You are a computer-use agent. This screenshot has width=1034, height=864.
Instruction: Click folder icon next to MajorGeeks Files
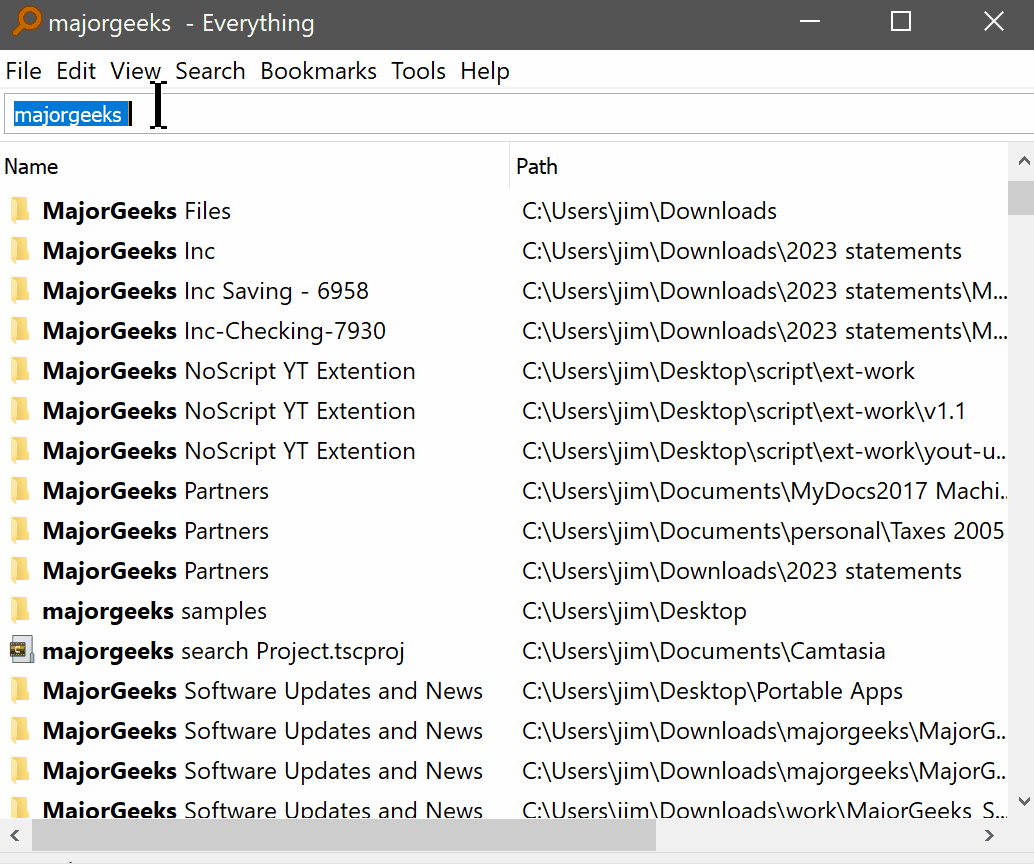pos(20,211)
